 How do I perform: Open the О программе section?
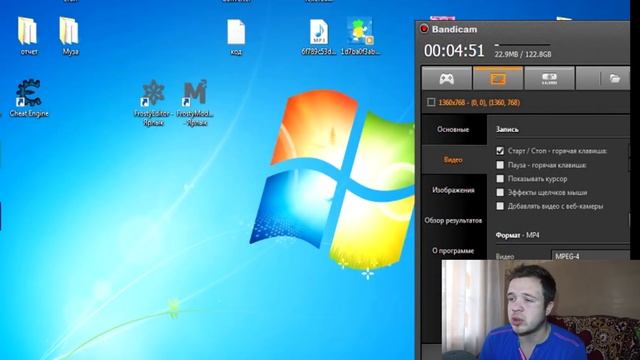453,251
